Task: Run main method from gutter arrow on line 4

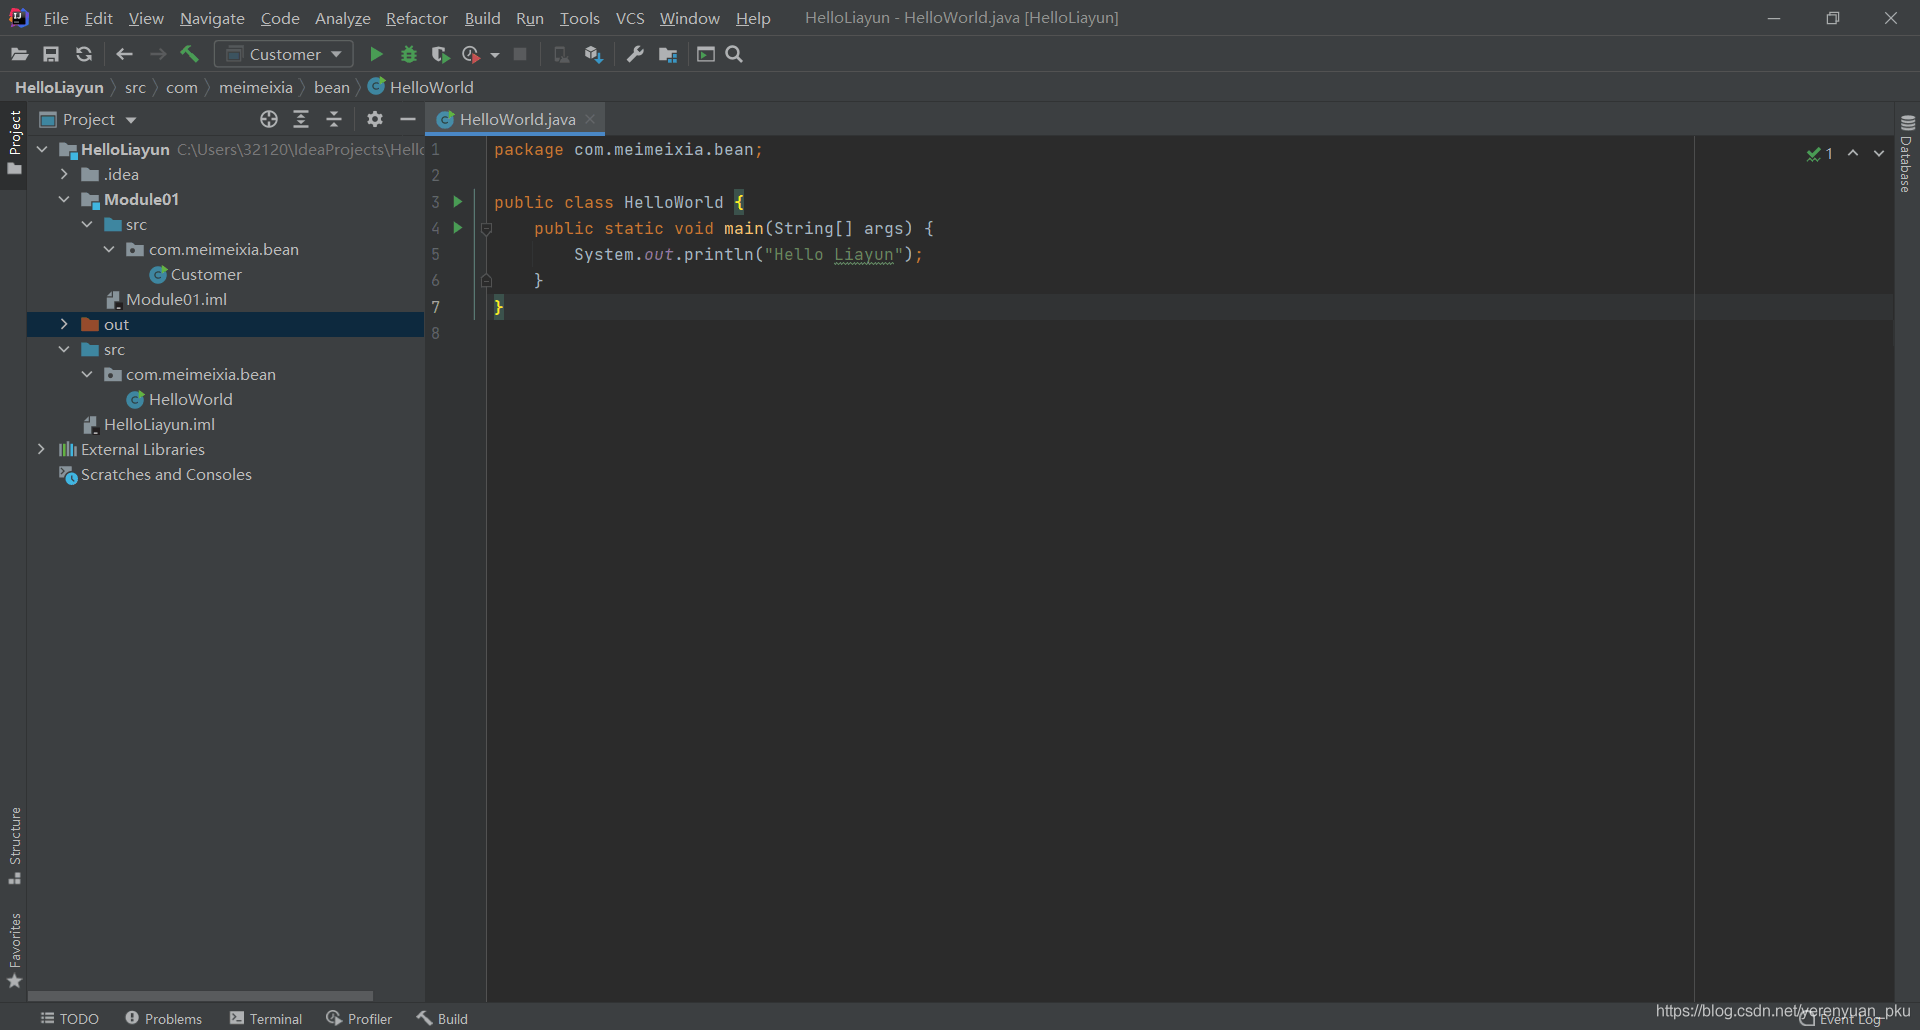Action: 458,228
